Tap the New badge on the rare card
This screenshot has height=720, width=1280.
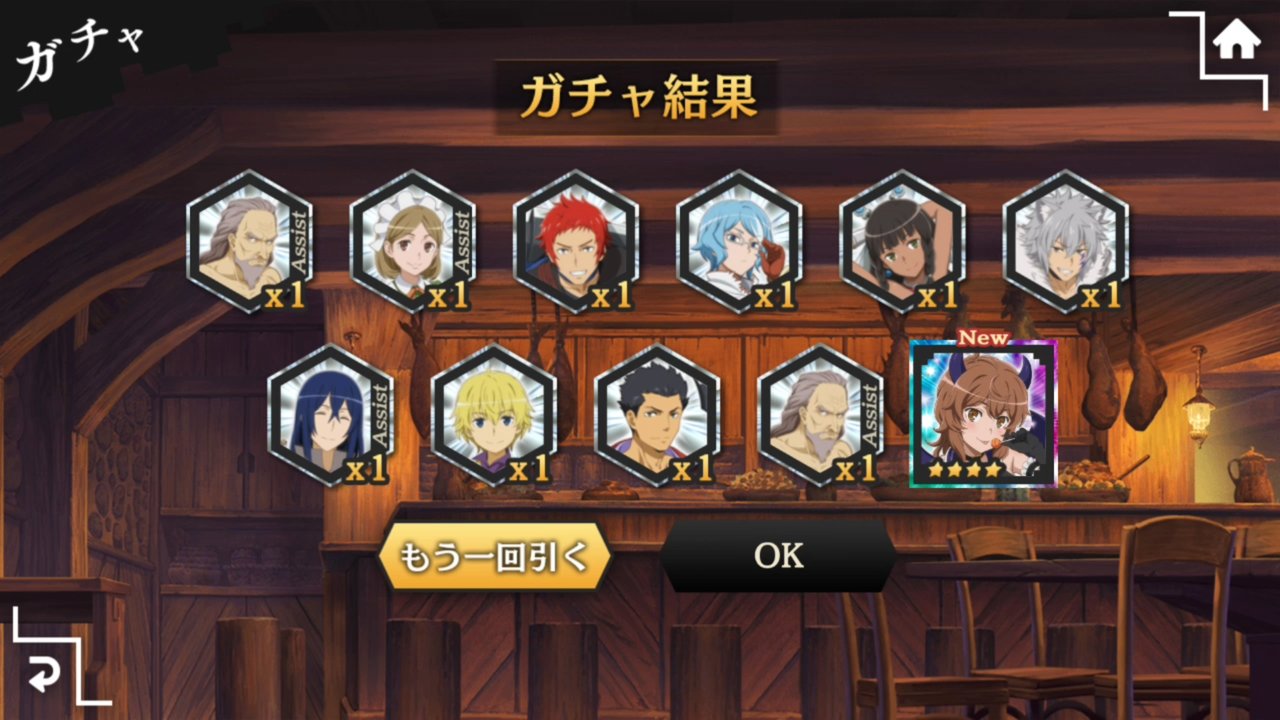pyautogui.click(x=984, y=338)
